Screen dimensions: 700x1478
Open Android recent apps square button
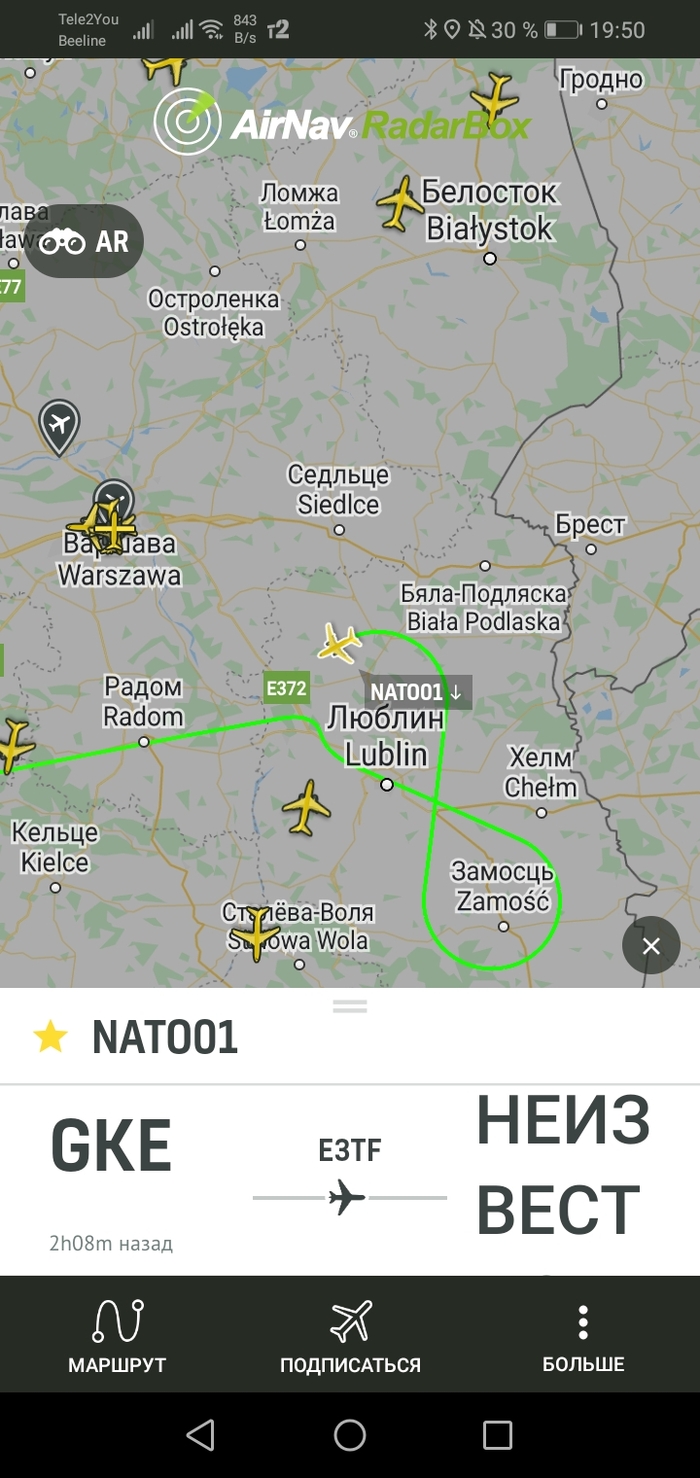[x=497, y=1435]
